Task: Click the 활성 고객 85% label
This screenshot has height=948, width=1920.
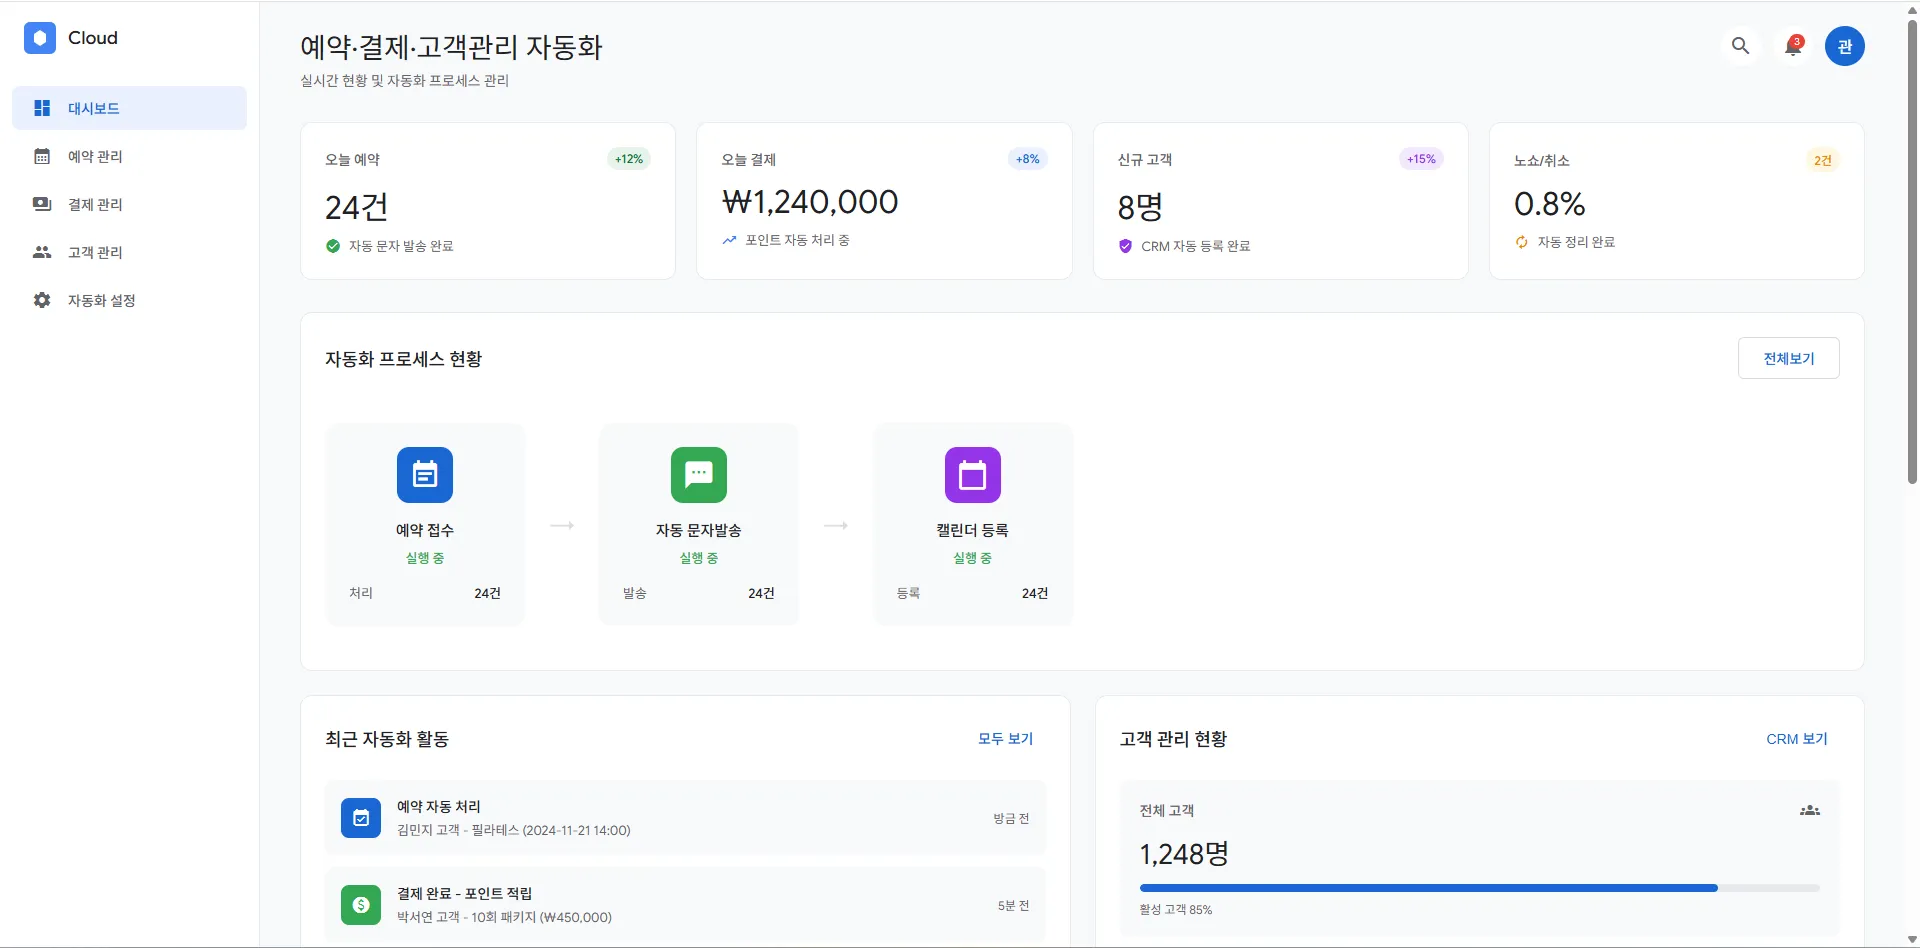Action: [1176, 910]
